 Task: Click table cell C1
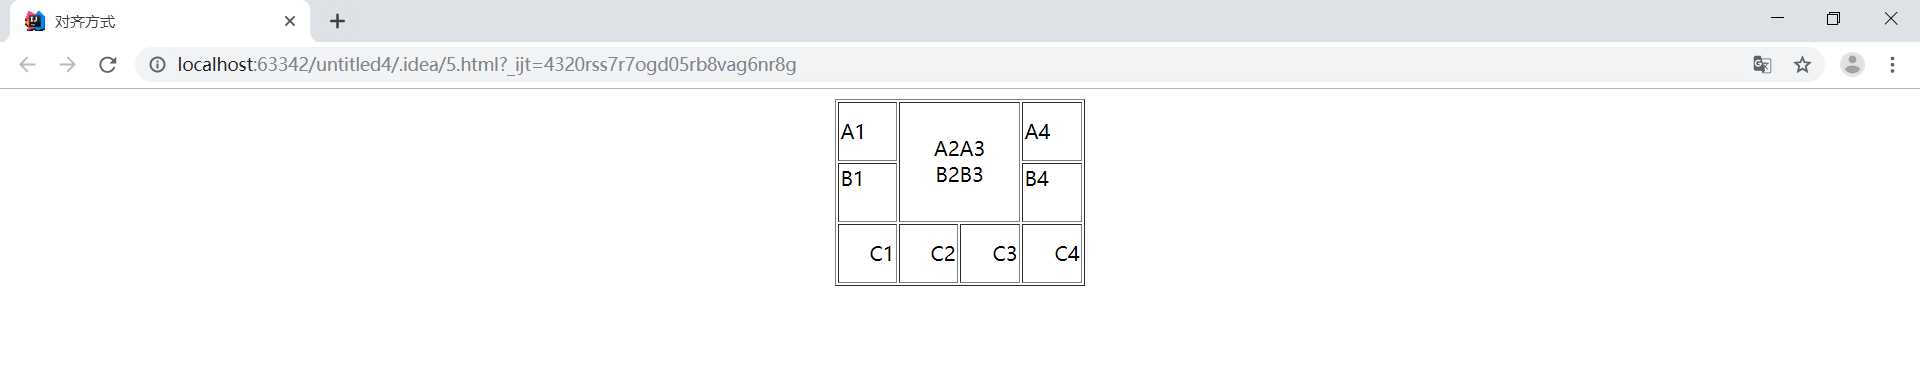(867, 254)
